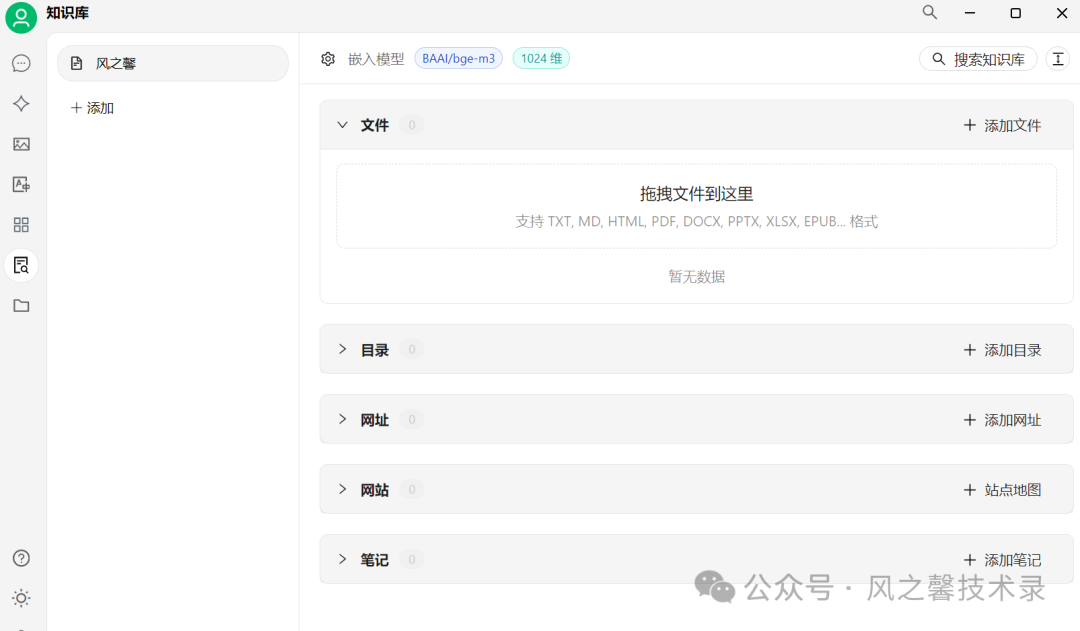The width and height of the screenshot is (1080, 631).
Task: Click the user avatar icon
Action: (21, 17)
